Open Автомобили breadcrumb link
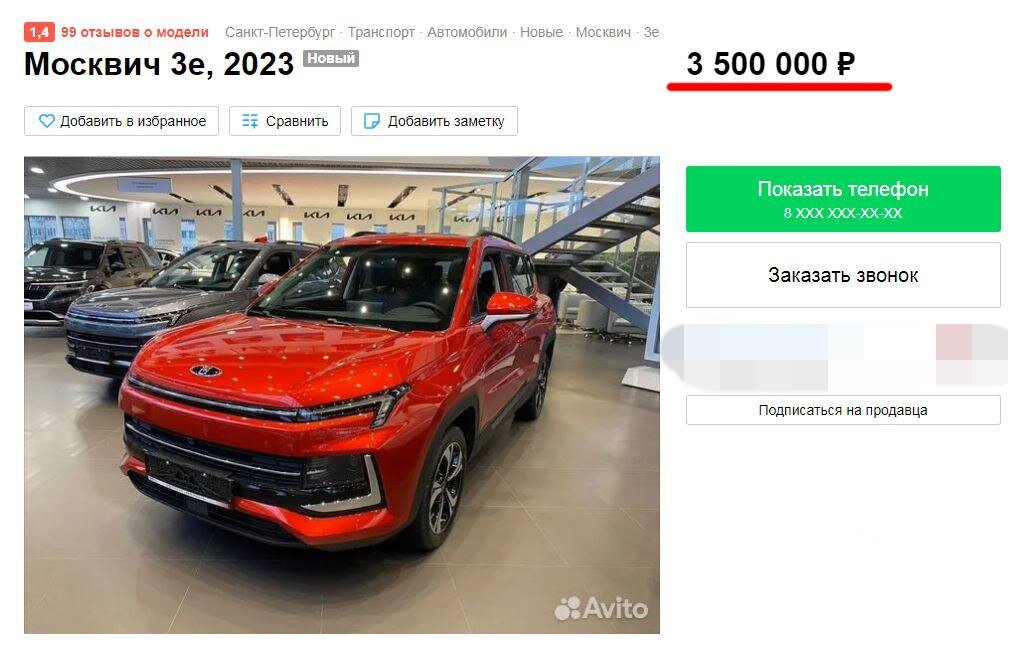This screenshot has width=1026, height=646. [x=467, y=32]
